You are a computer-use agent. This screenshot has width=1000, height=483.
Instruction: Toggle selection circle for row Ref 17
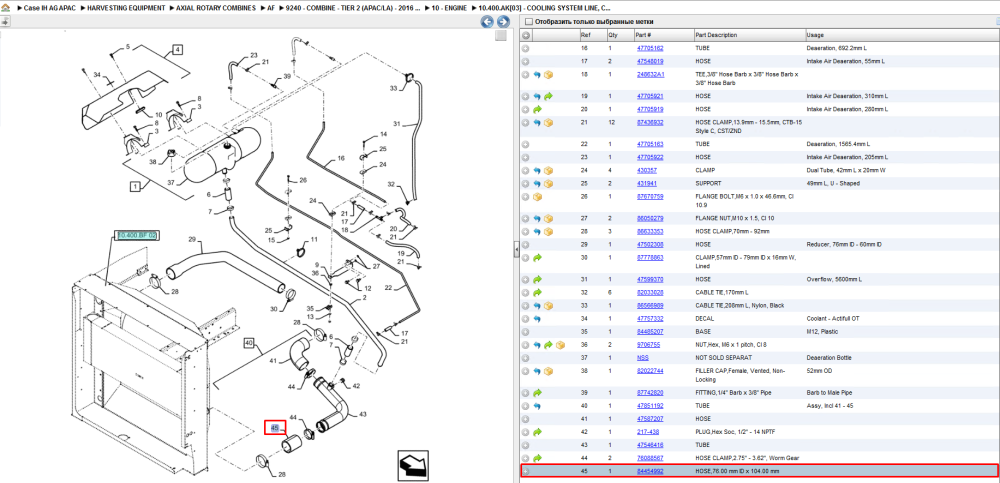pos(526,61)
